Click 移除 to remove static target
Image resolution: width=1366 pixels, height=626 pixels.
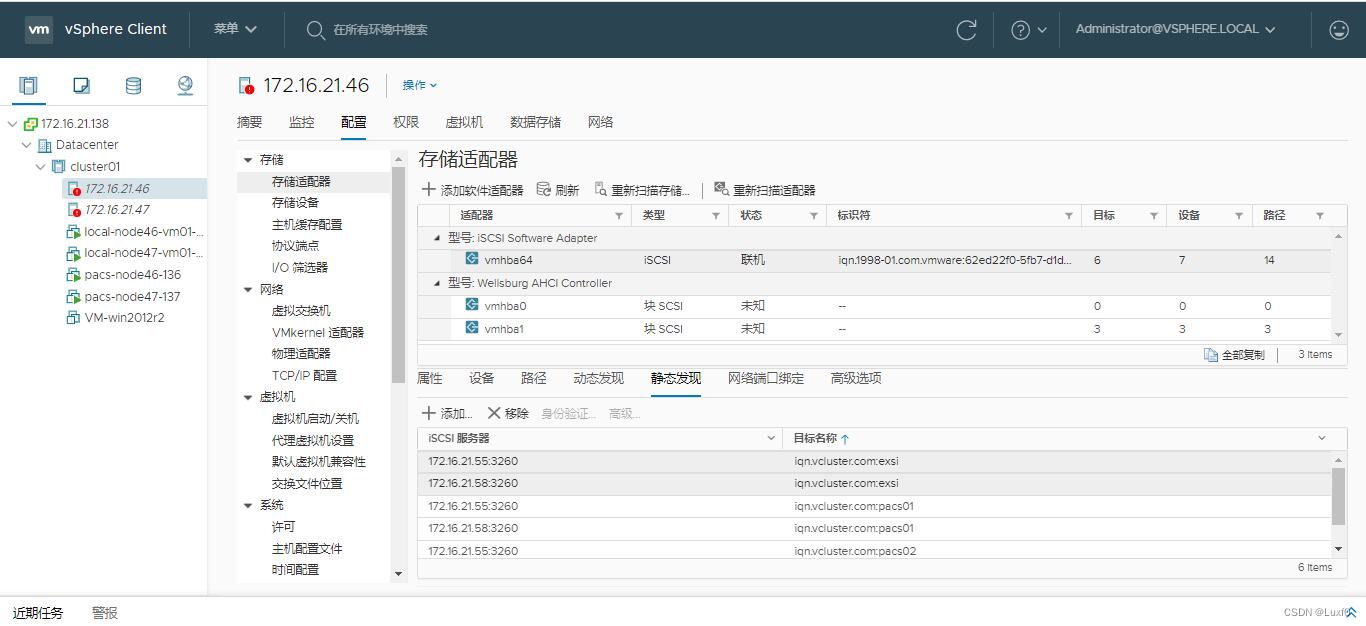508,413
